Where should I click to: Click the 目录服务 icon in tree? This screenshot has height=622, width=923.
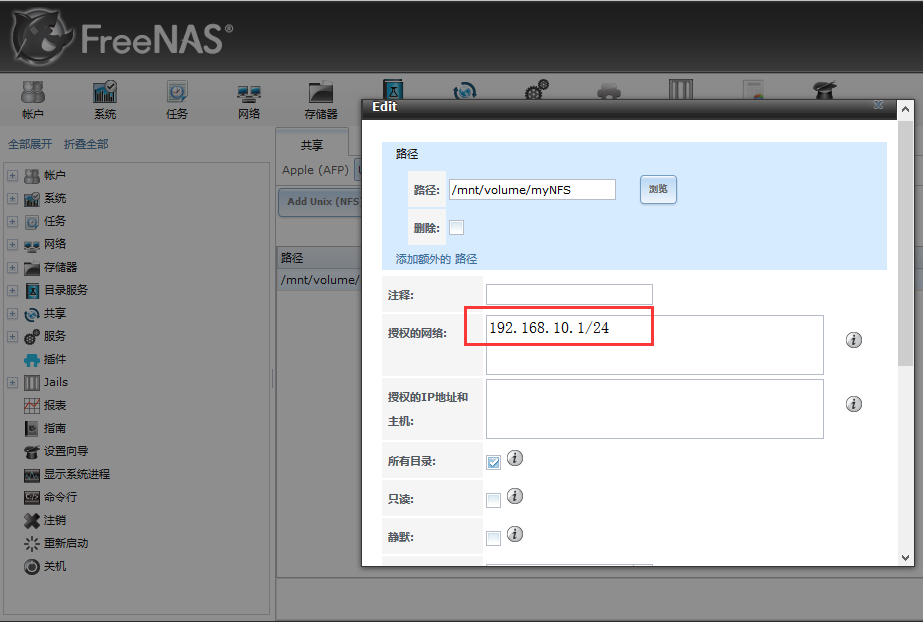[32, 291]
